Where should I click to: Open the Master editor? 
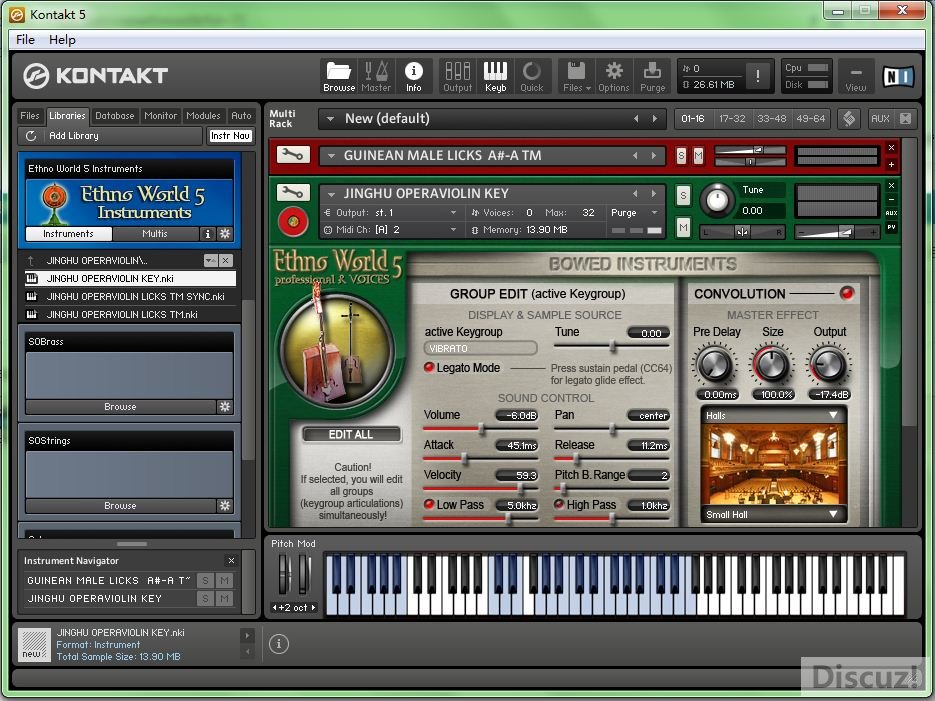click(376, 76)
